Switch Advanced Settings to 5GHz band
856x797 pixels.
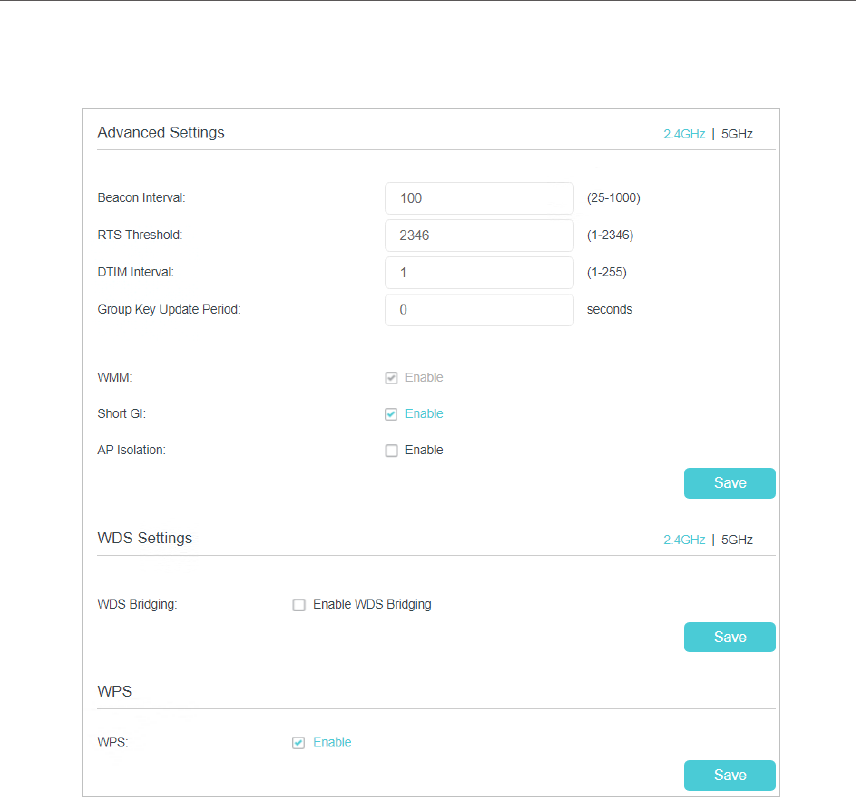(737, 134)
